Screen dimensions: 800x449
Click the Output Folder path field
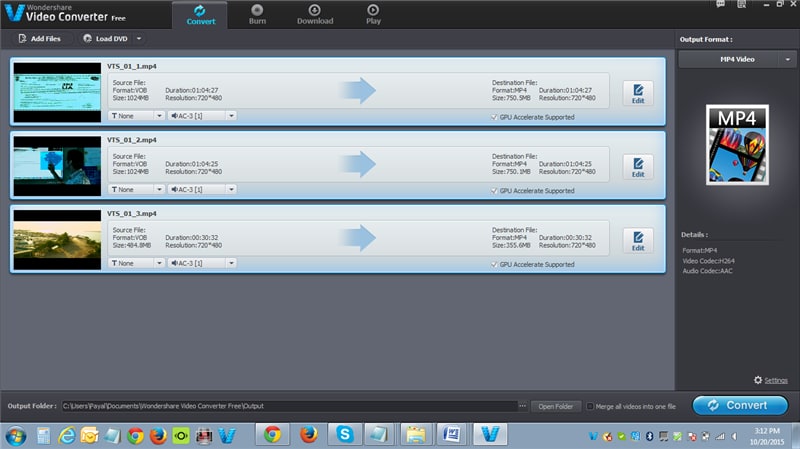point(290,406)
